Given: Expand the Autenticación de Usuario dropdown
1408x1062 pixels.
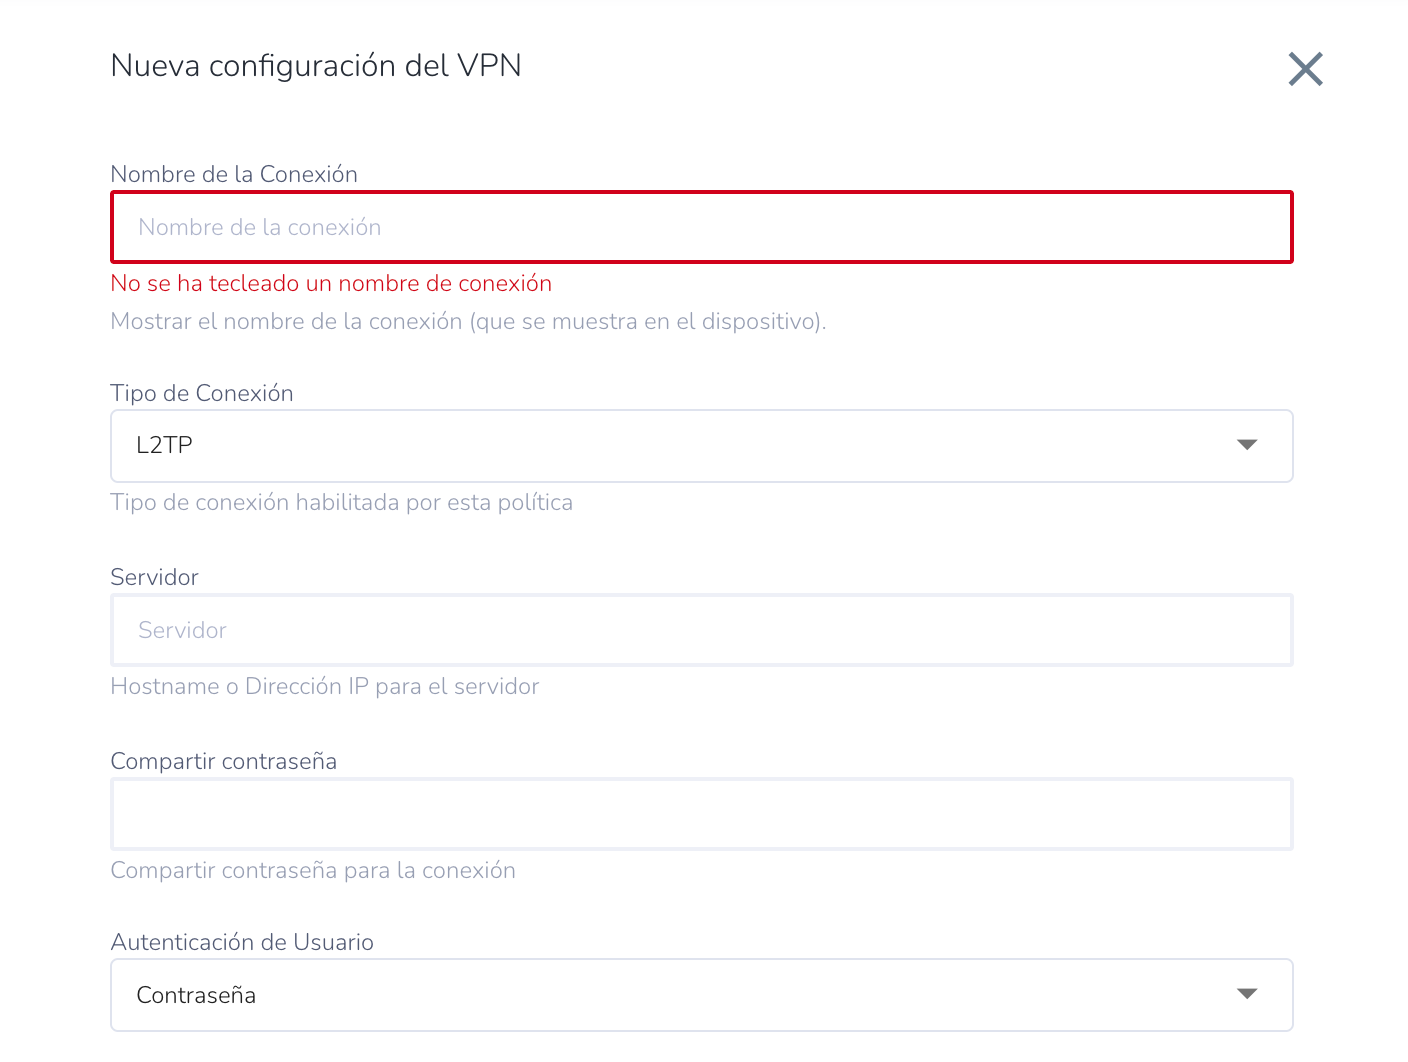Looking at the screenshot, I should coord(700,995).
